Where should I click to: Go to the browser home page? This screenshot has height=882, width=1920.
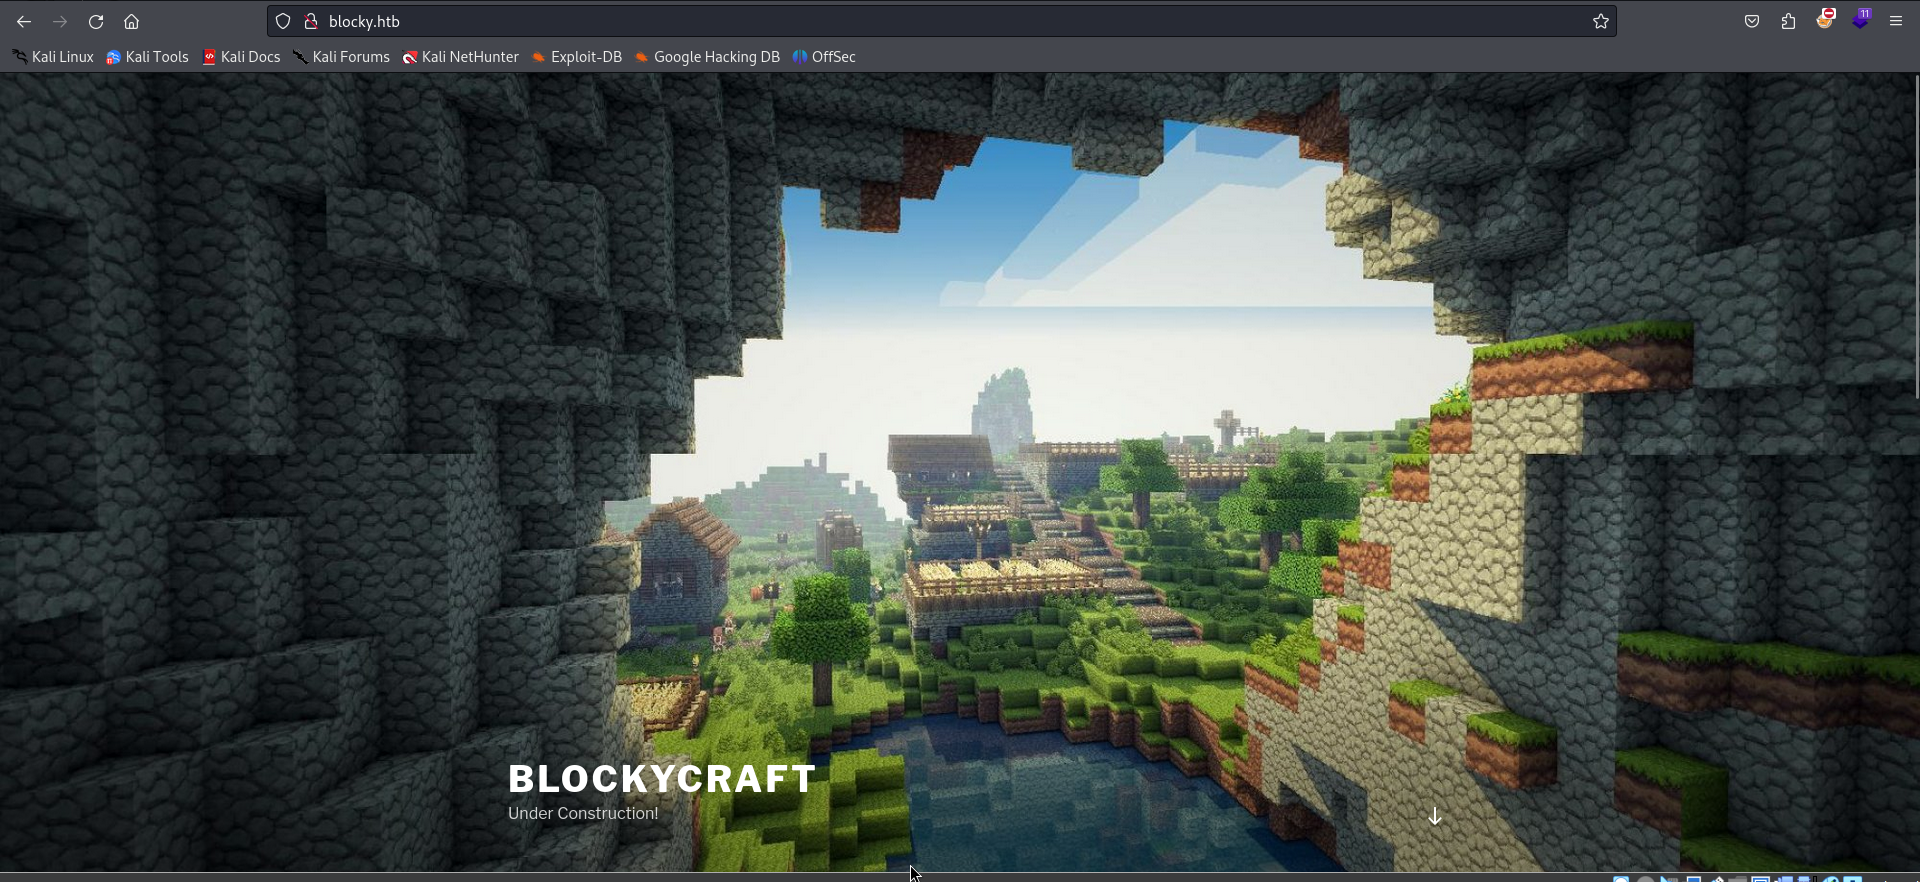click(x=131, y=21)
